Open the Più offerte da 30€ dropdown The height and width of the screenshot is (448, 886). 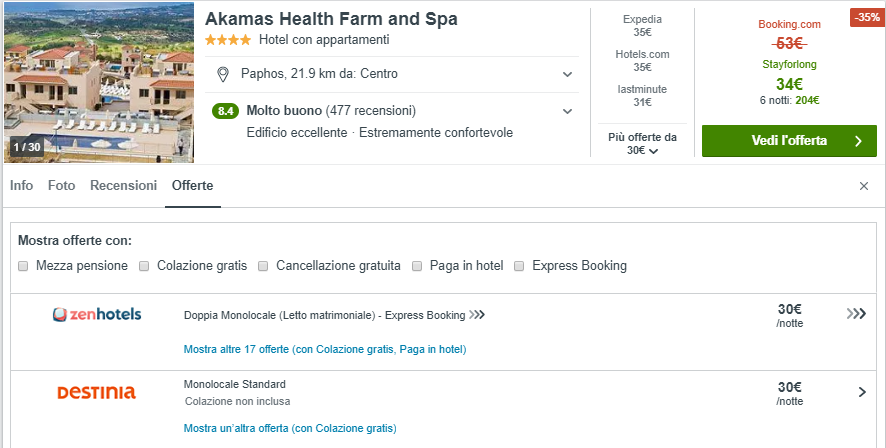(643, 144)
